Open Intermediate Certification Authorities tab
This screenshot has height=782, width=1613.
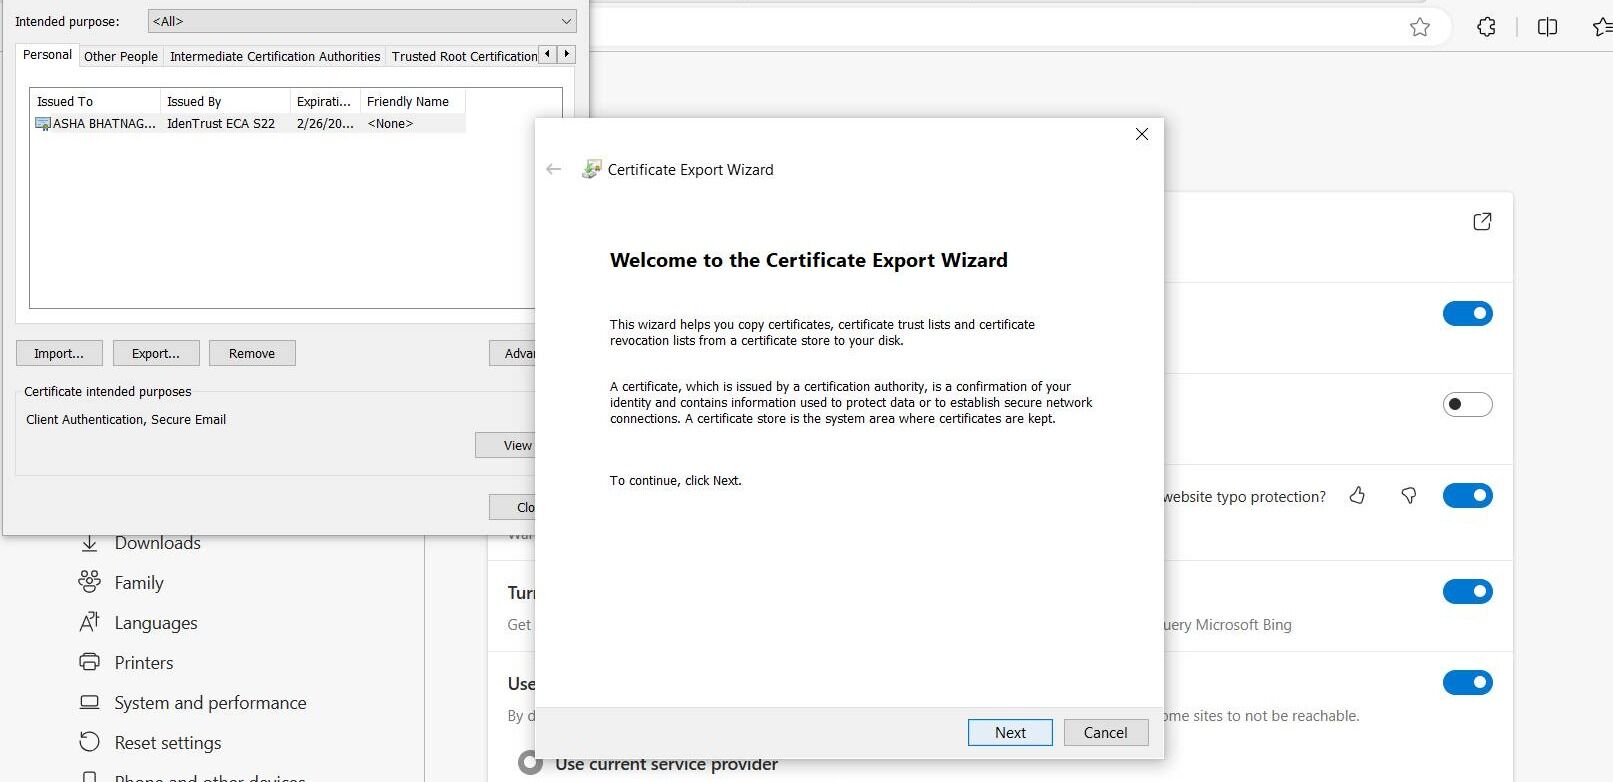(x=275, y=57)
